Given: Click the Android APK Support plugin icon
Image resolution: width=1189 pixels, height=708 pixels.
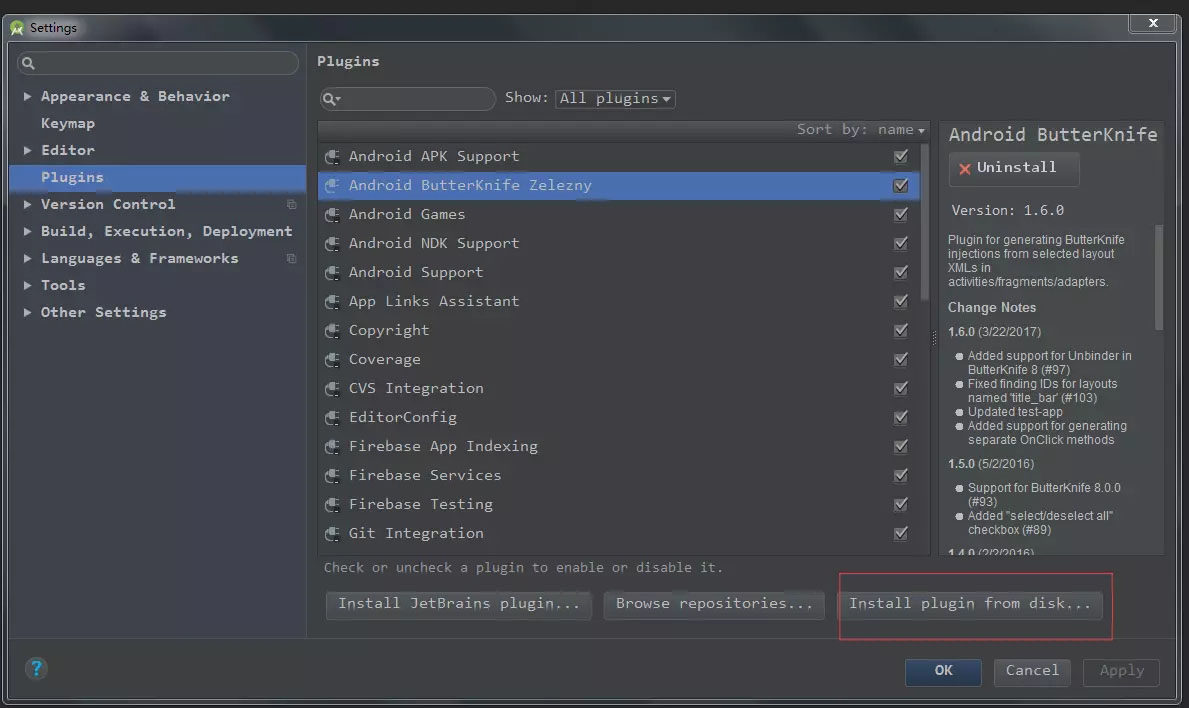Looking at the screenshot, I should [x=332, y=156].
